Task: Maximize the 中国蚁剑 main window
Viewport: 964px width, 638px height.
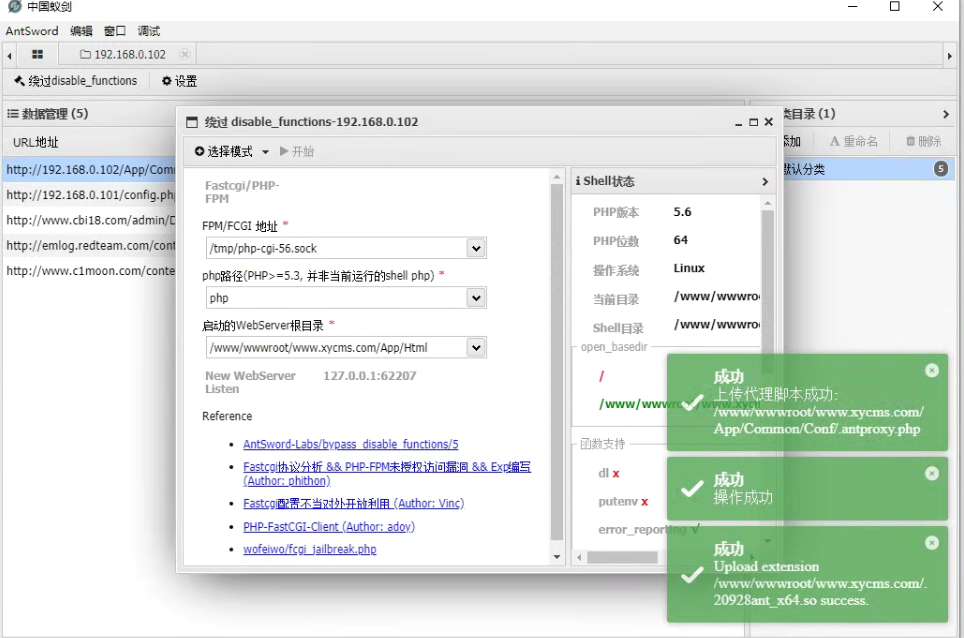Action: [x=895, y=7]
